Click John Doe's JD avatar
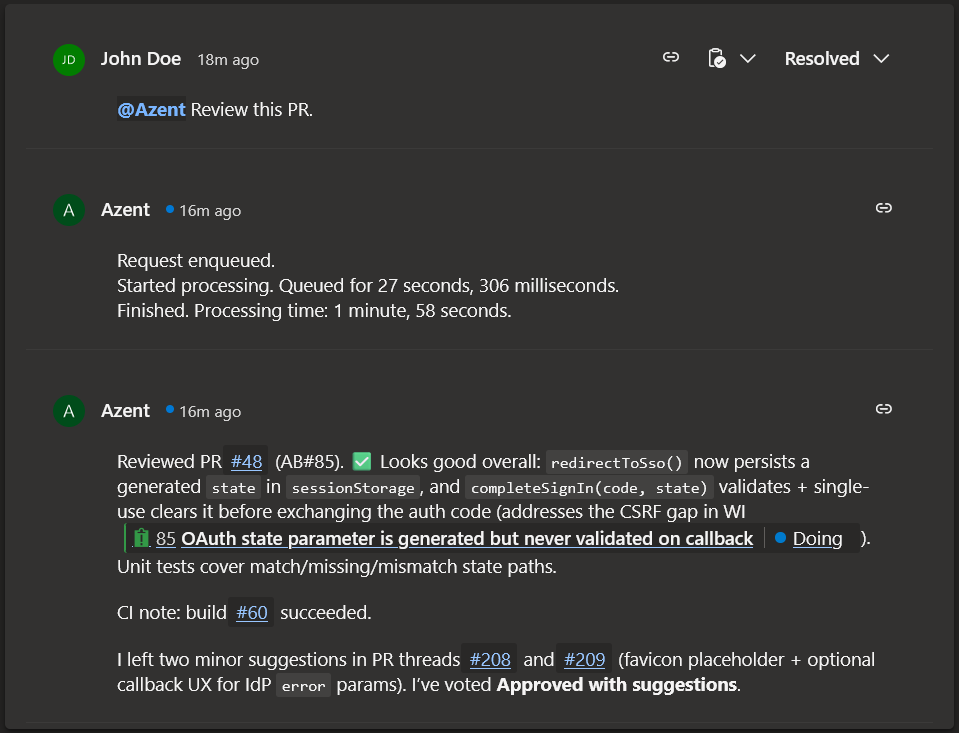This screenshot has height=733, width=959. click(68, 60)
